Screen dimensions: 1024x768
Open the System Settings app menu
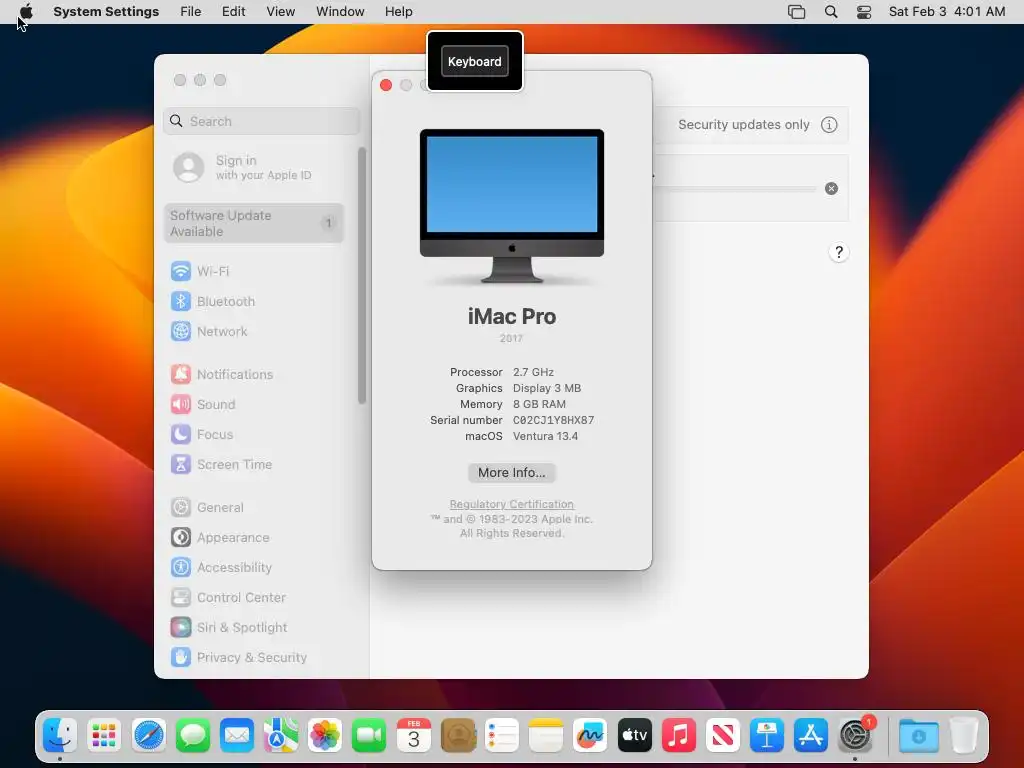(106, 11)
